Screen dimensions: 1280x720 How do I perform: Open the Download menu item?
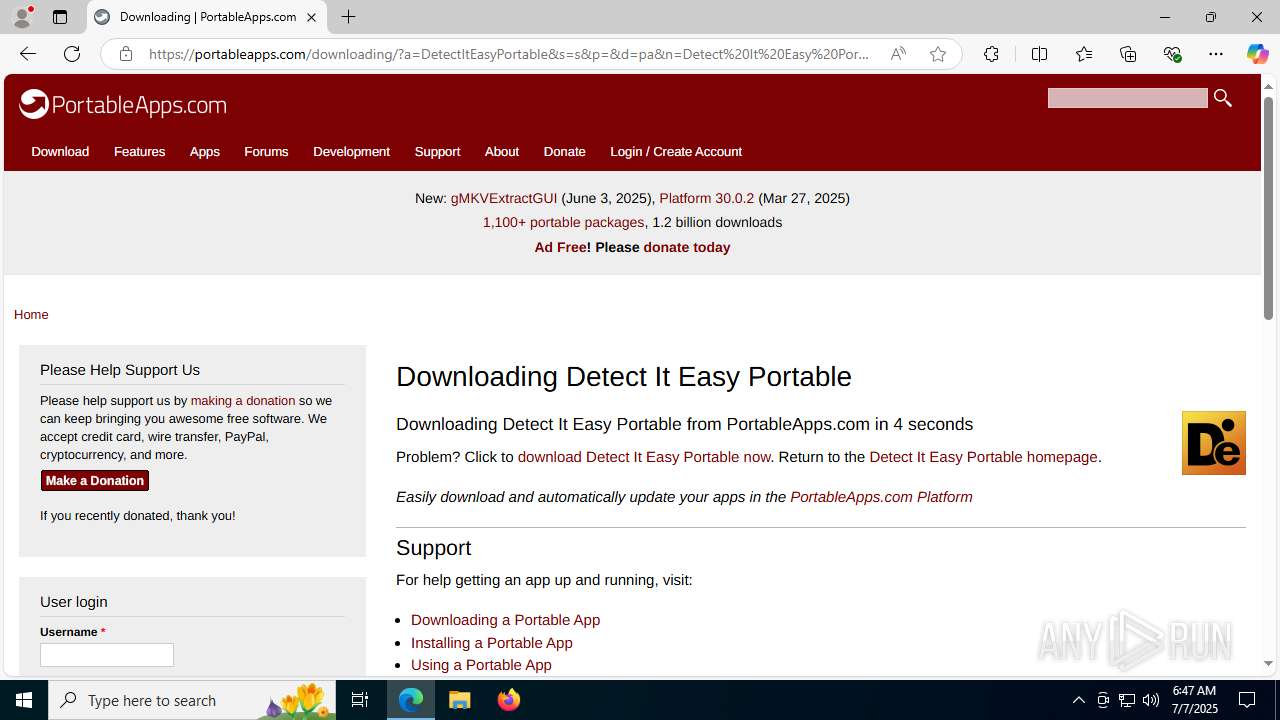[60, 152]
